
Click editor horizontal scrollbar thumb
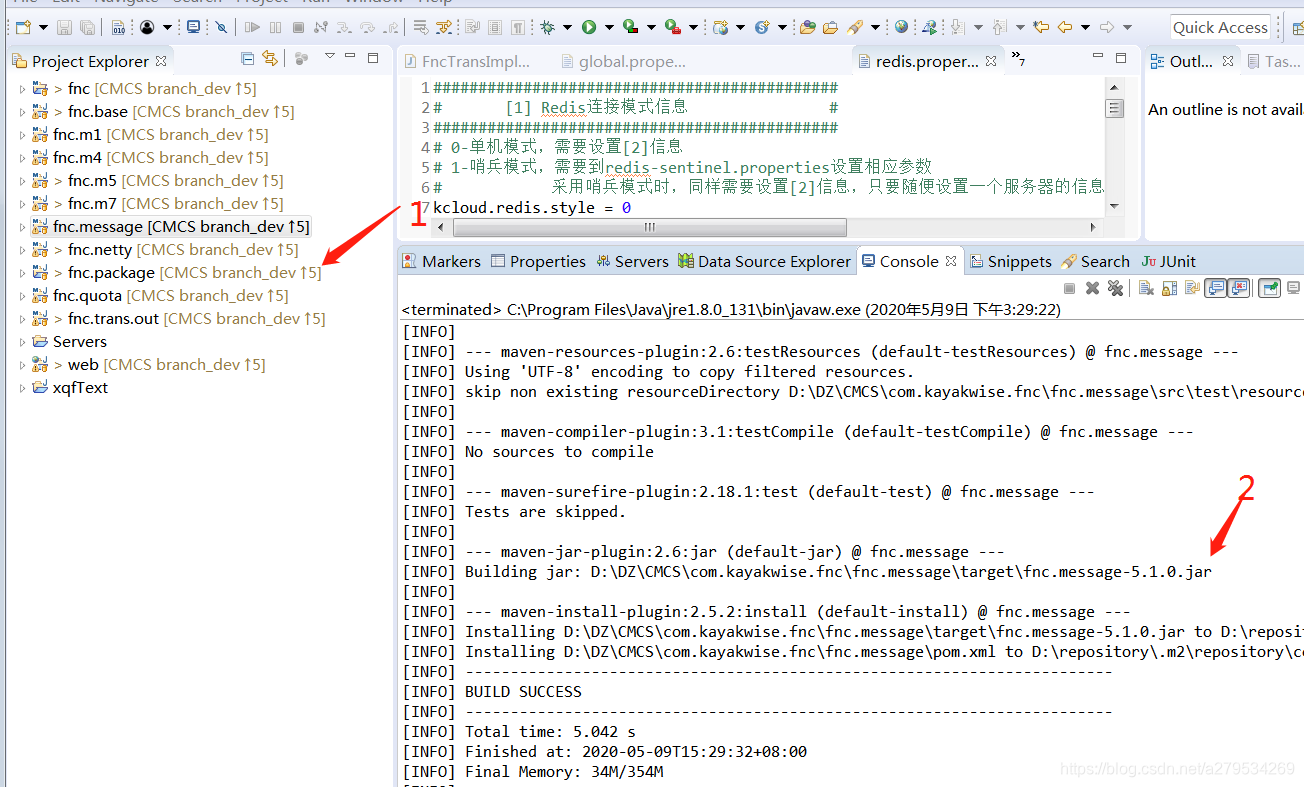(x=650, y=227)
